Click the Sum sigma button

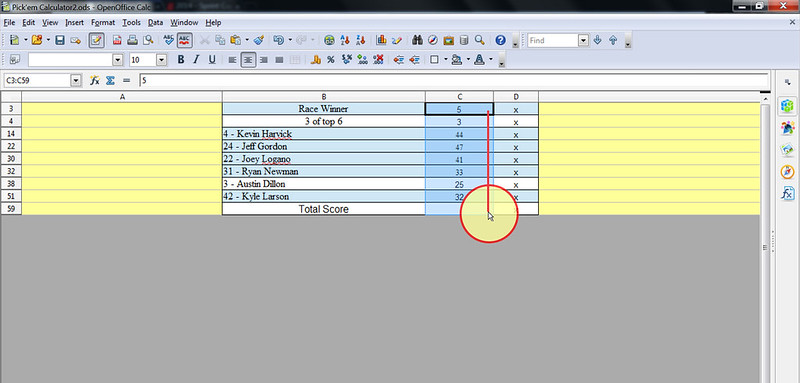[110, 80]
